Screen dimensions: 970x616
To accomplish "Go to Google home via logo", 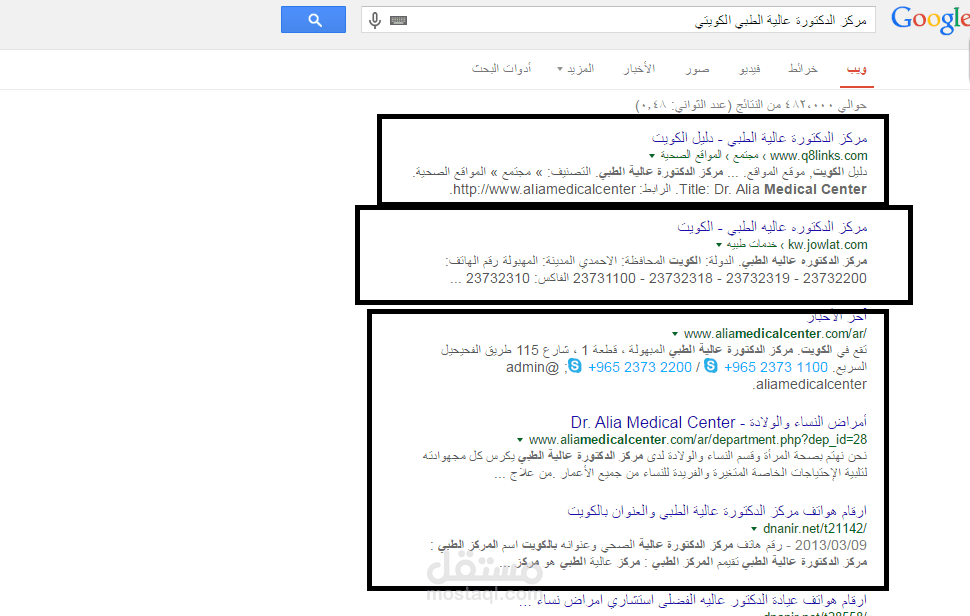I will 929,20.
